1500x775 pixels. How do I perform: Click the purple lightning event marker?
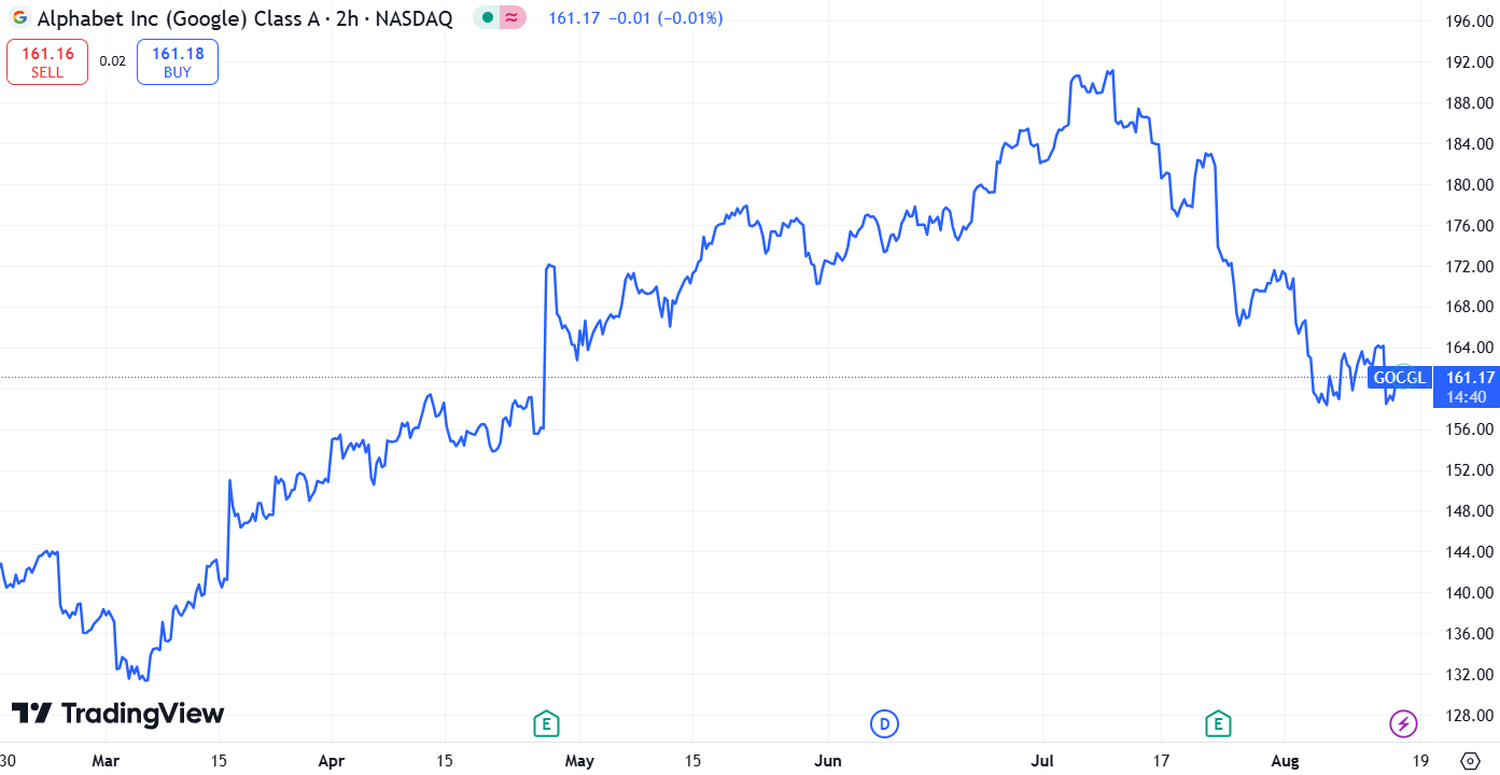[1404, 723]
